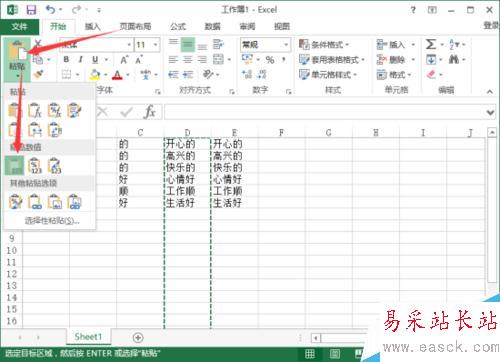Click the increase decimal icon
Screen dimensions: 500x362
(x=247, y=74)
